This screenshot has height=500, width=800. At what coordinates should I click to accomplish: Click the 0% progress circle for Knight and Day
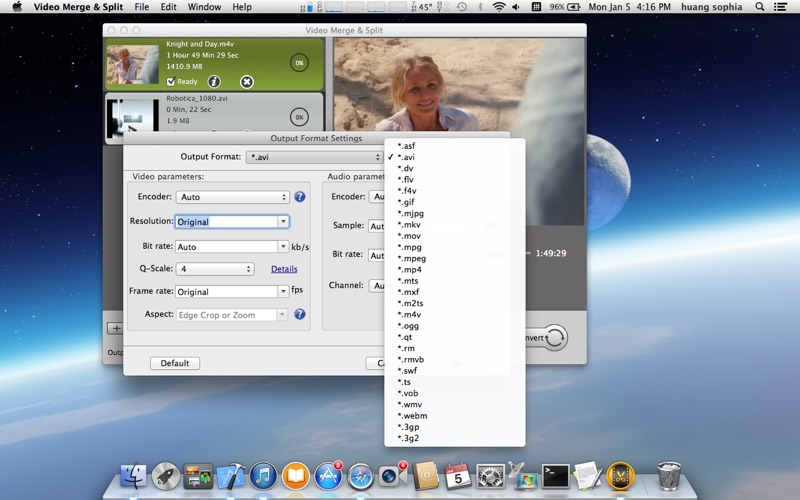299,63
